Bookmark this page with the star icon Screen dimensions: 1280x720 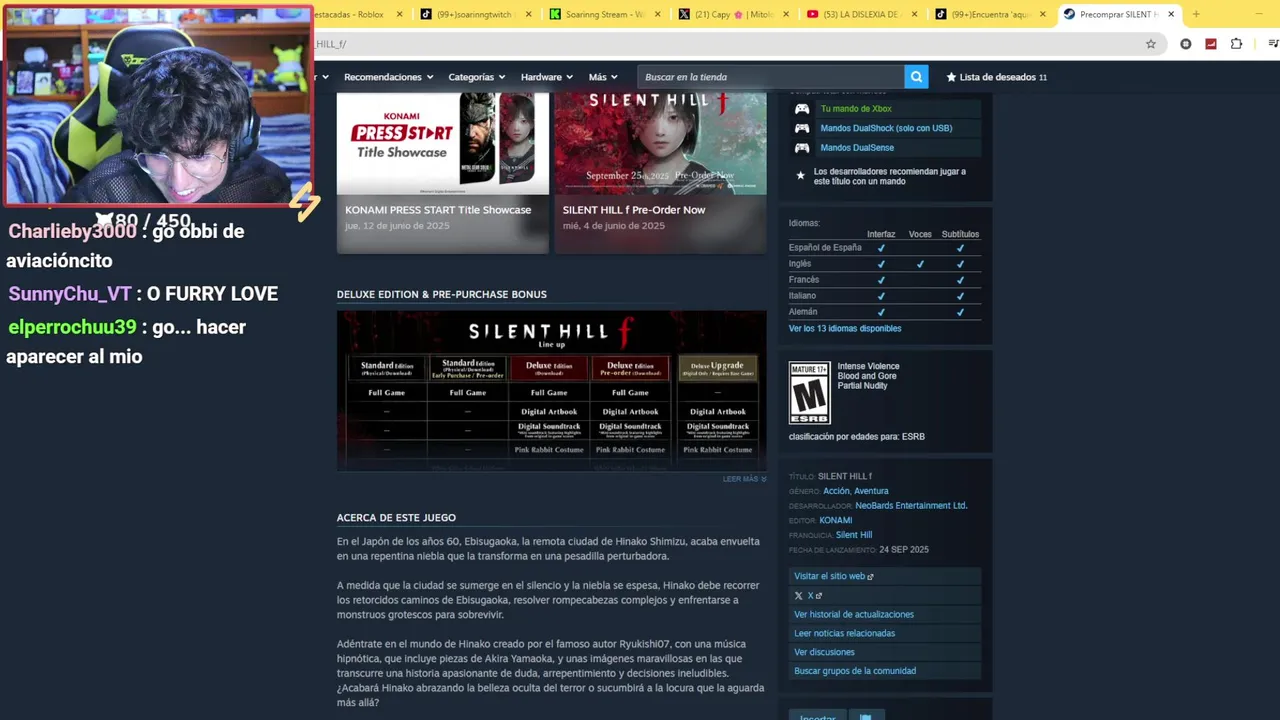1151,44
